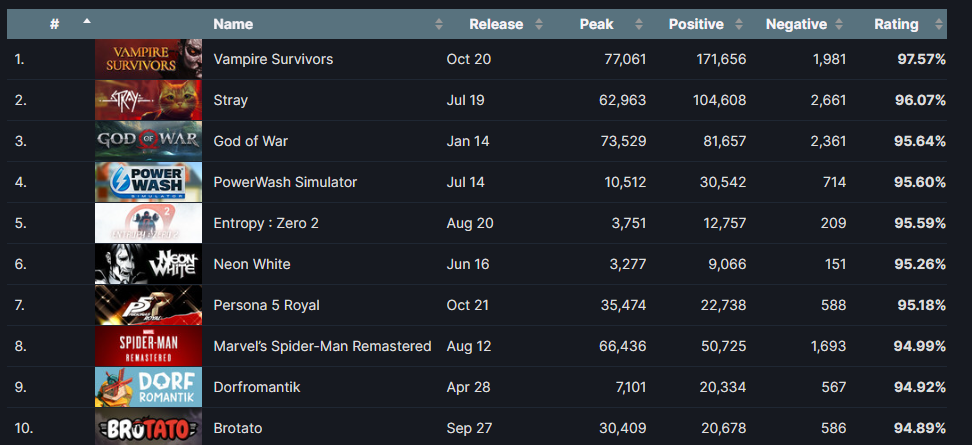Open the Vampire Survivors thumbnail image

[148, 59]
